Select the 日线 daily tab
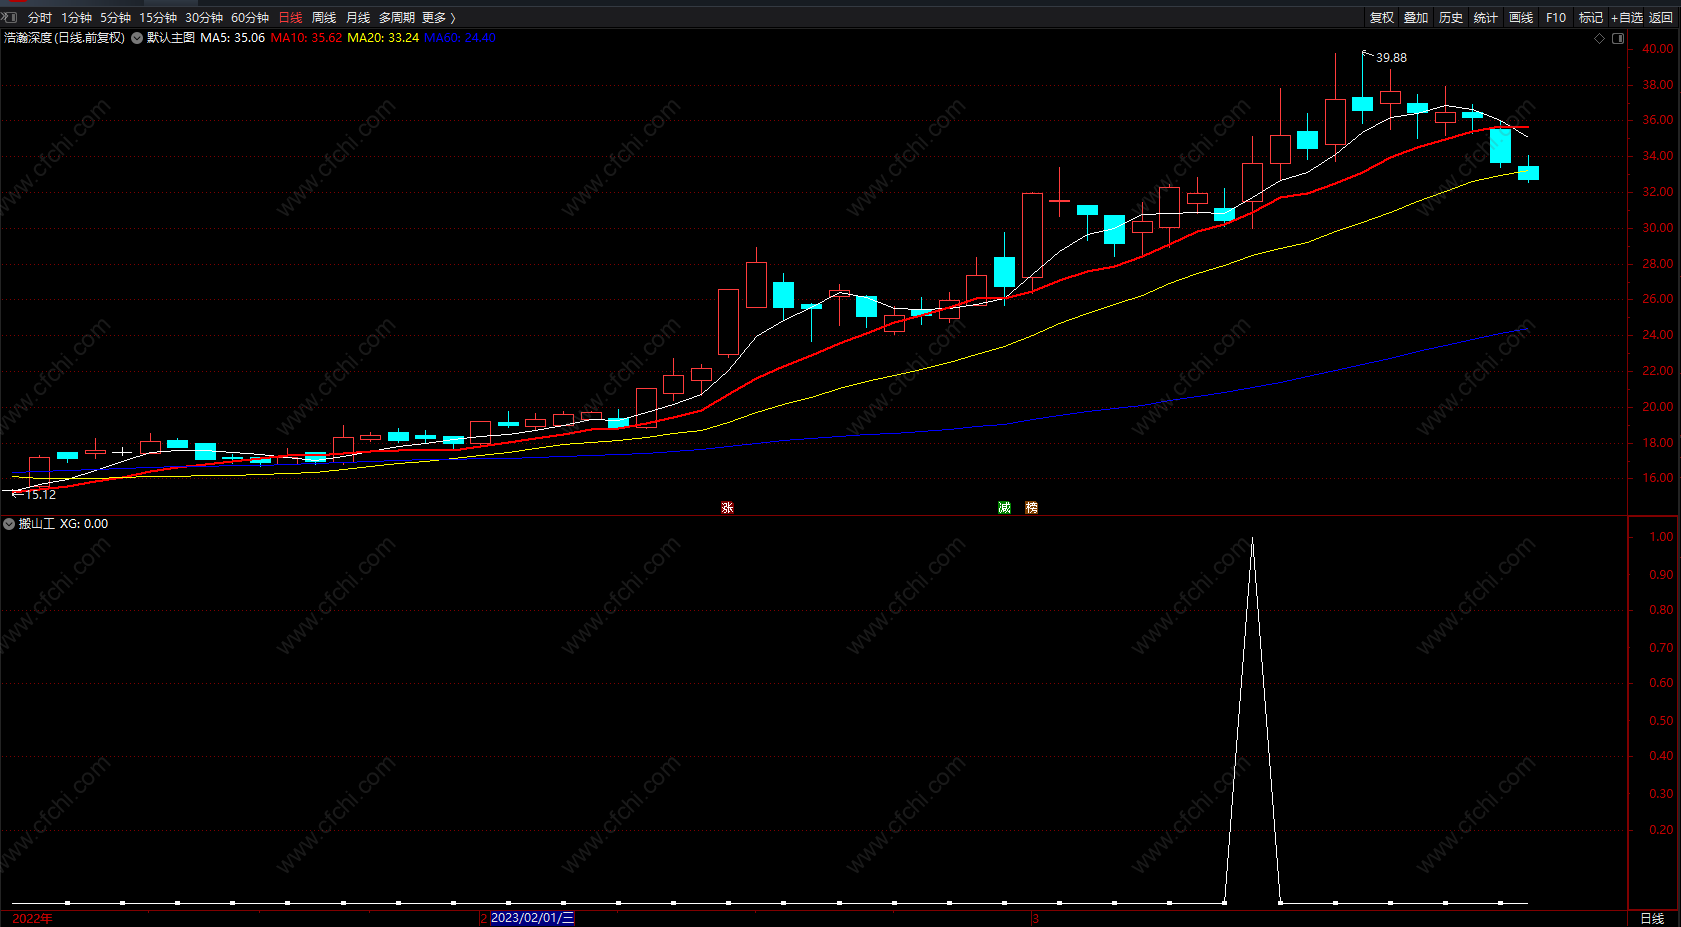This screenshot has height=927, width=1681. [290, 18]
